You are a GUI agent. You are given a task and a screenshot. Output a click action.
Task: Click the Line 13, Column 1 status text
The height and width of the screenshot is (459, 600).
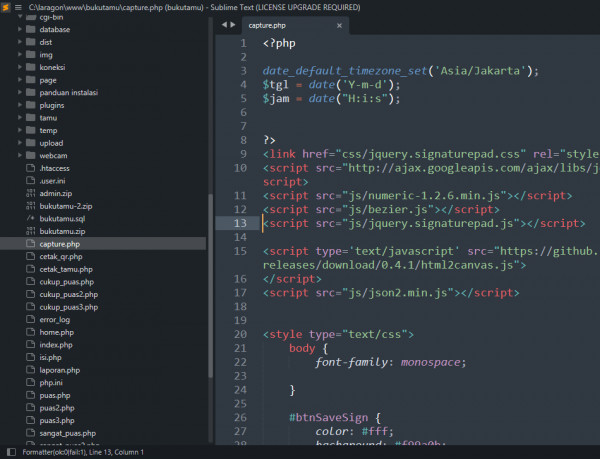(x=116, y=452)
